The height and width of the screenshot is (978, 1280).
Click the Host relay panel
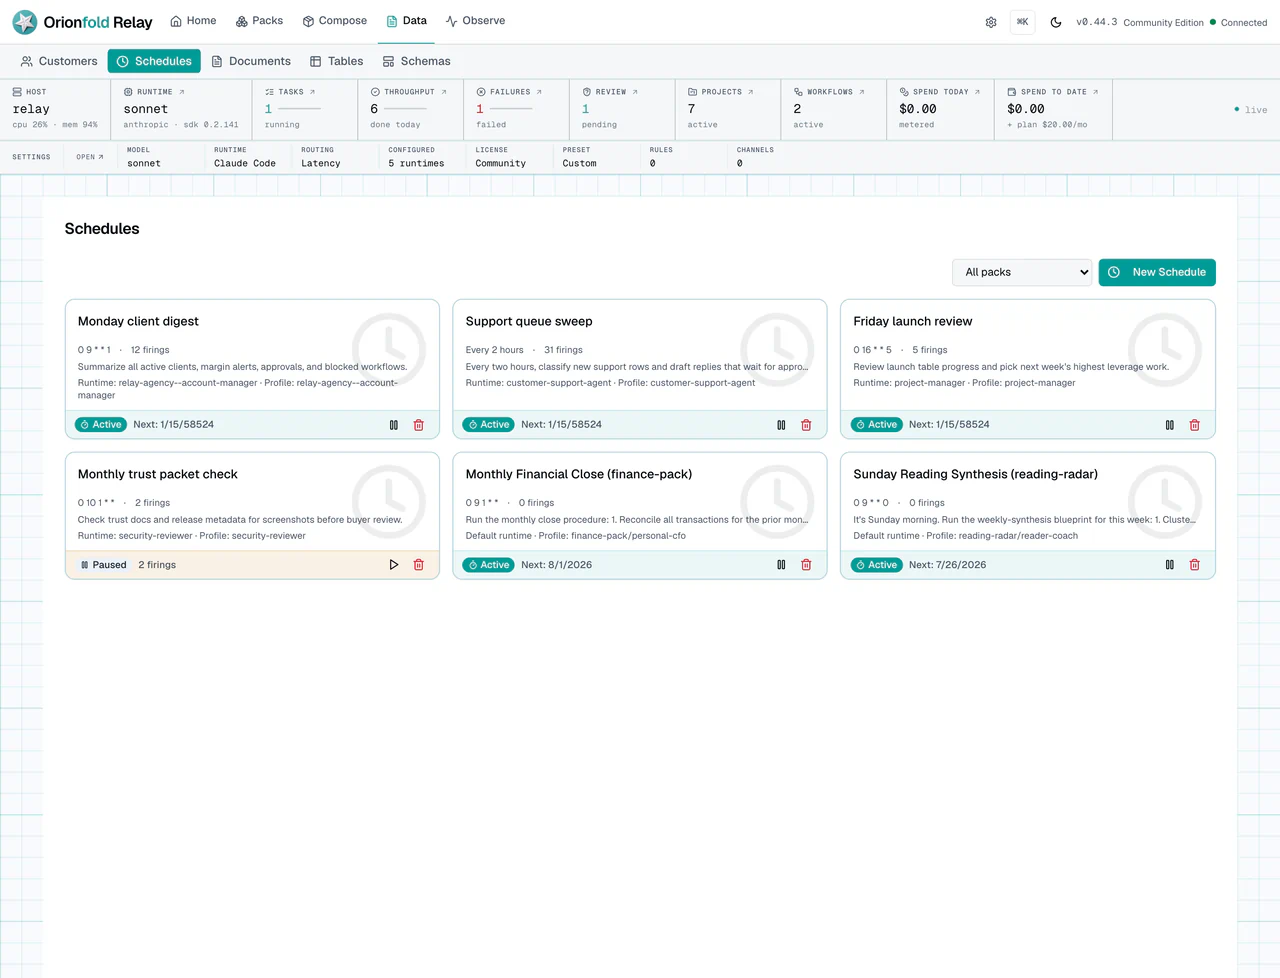55,109
